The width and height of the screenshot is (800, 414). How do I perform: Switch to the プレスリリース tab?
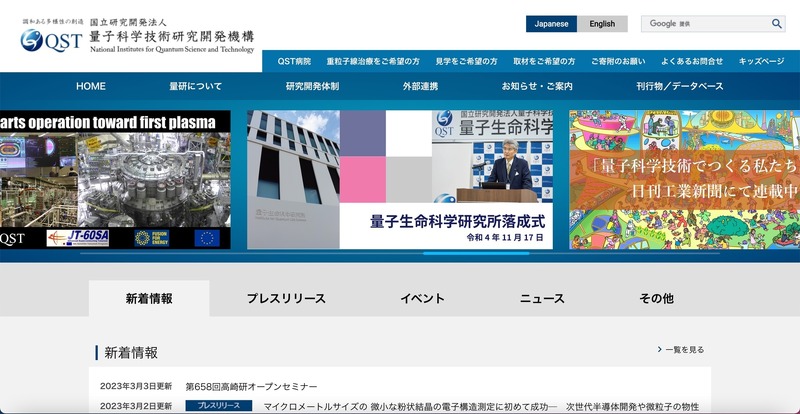(x=286, y=299)
